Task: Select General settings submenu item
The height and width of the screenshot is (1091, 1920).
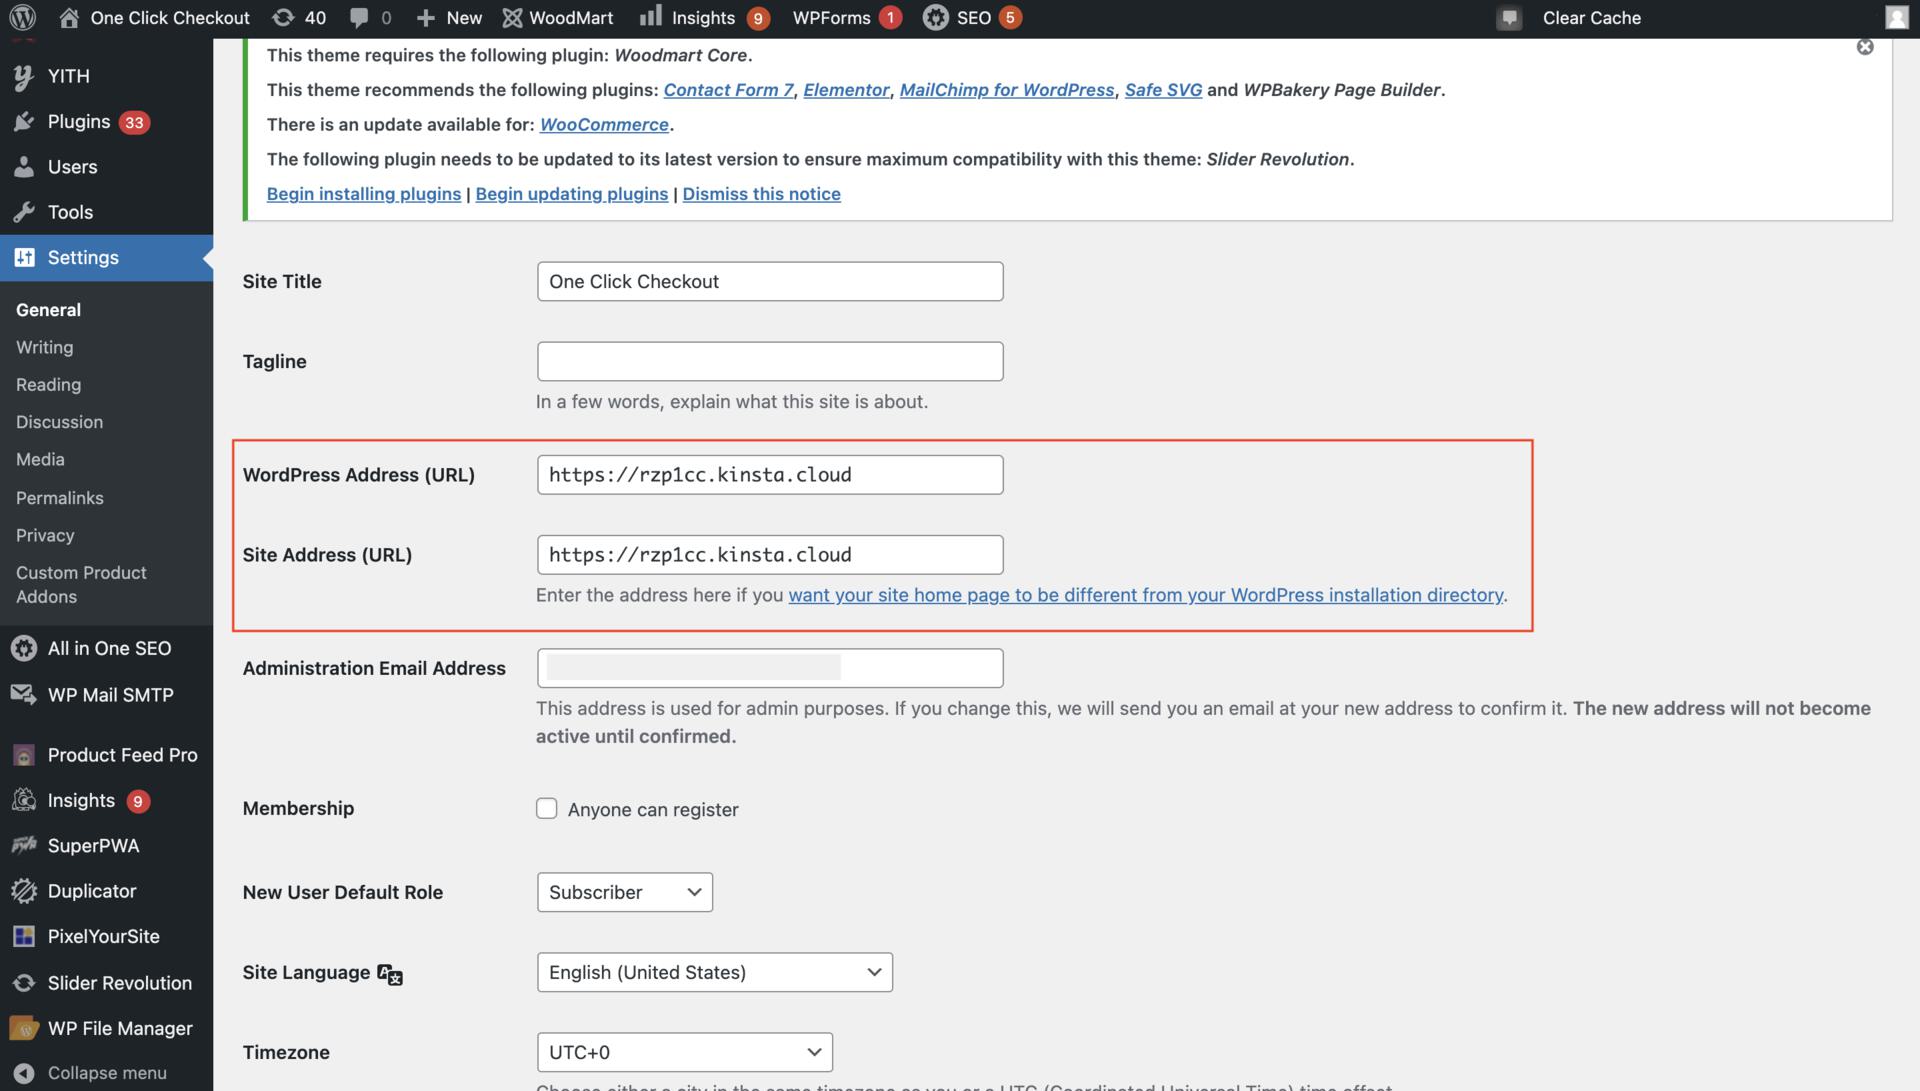Action: [49, 310]
